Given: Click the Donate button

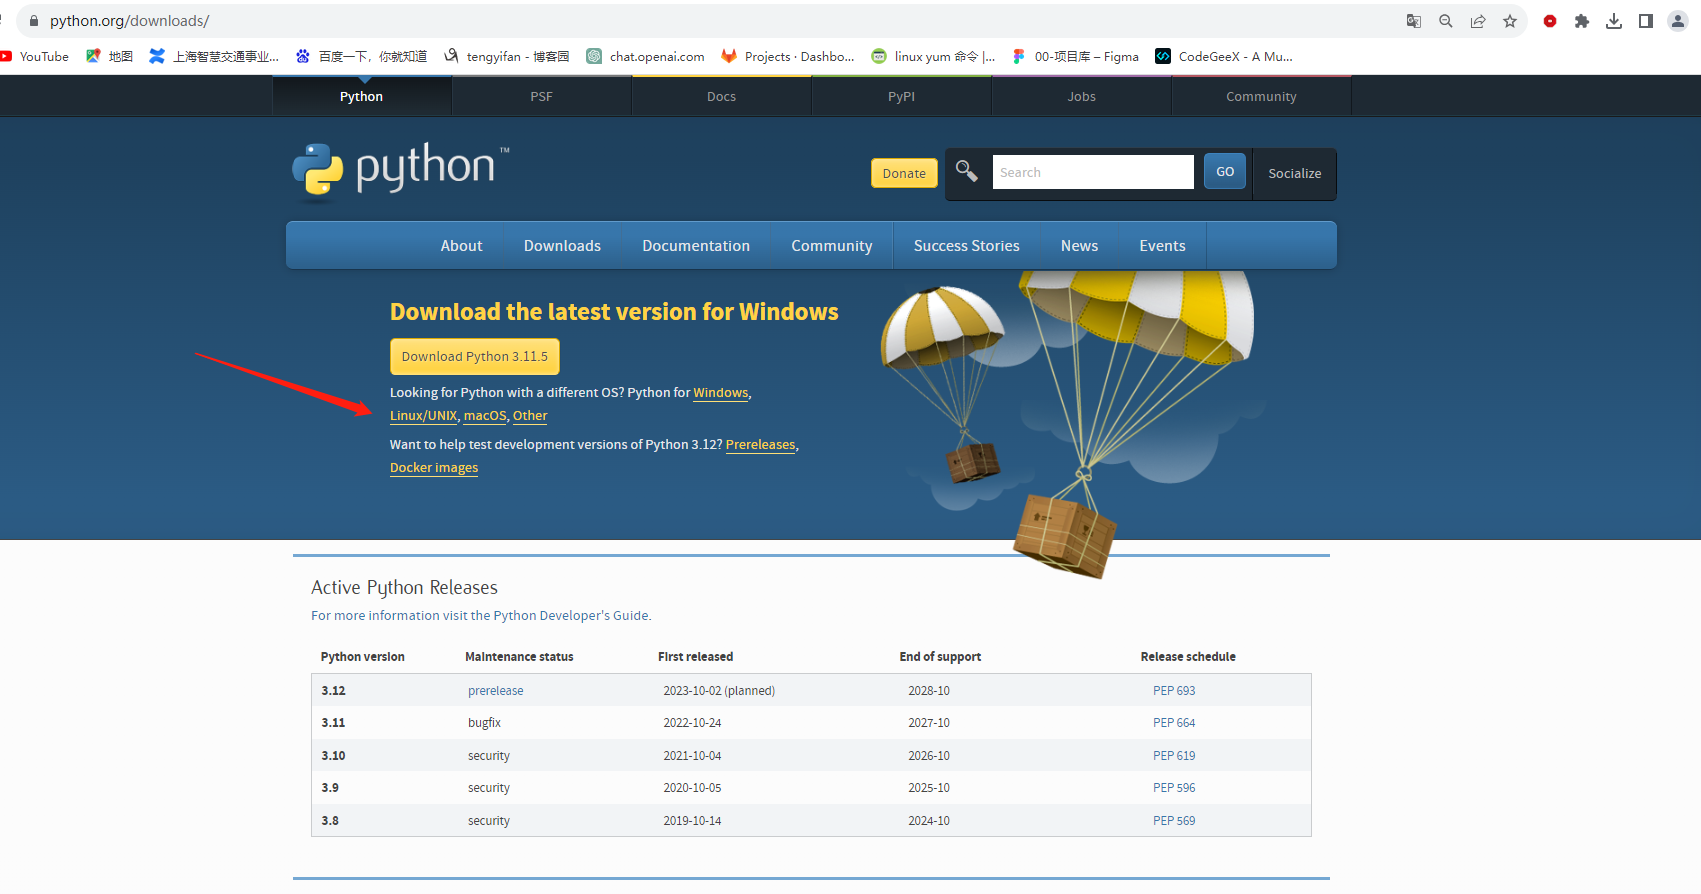Looking at the screenshot, I should [x=904, y=173].
